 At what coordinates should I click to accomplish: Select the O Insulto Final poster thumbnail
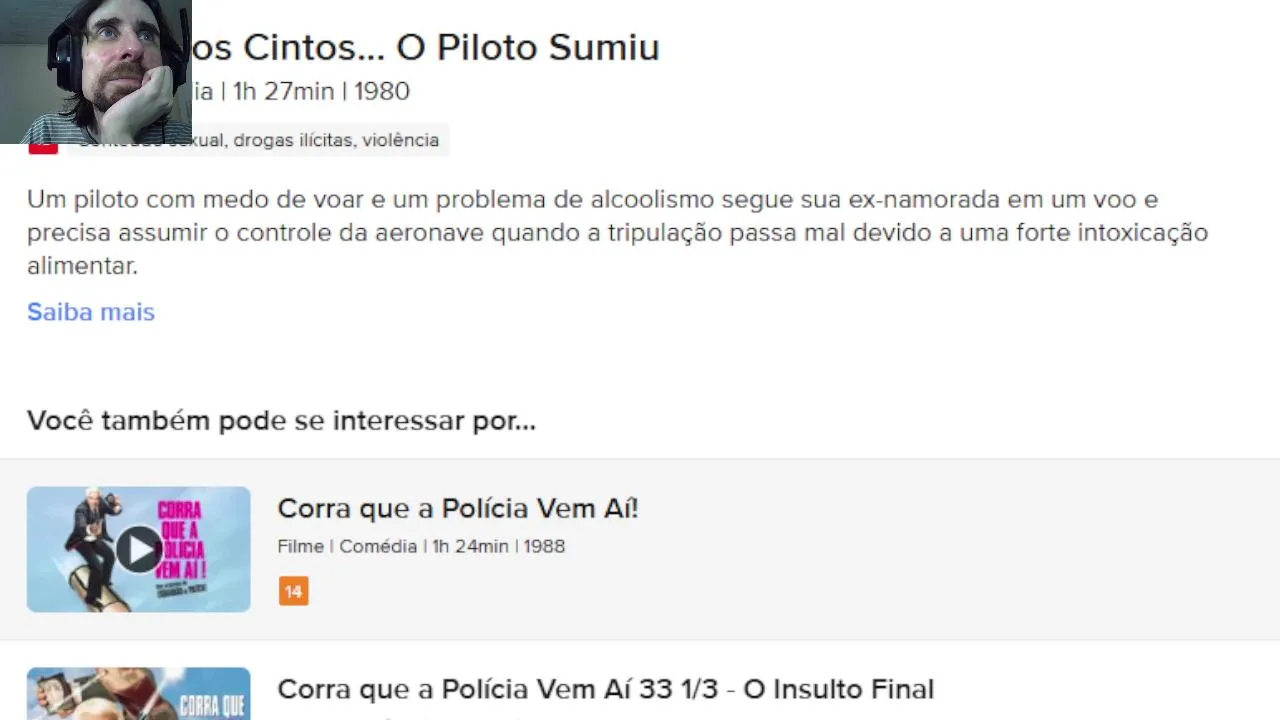[x=138, y=694]
